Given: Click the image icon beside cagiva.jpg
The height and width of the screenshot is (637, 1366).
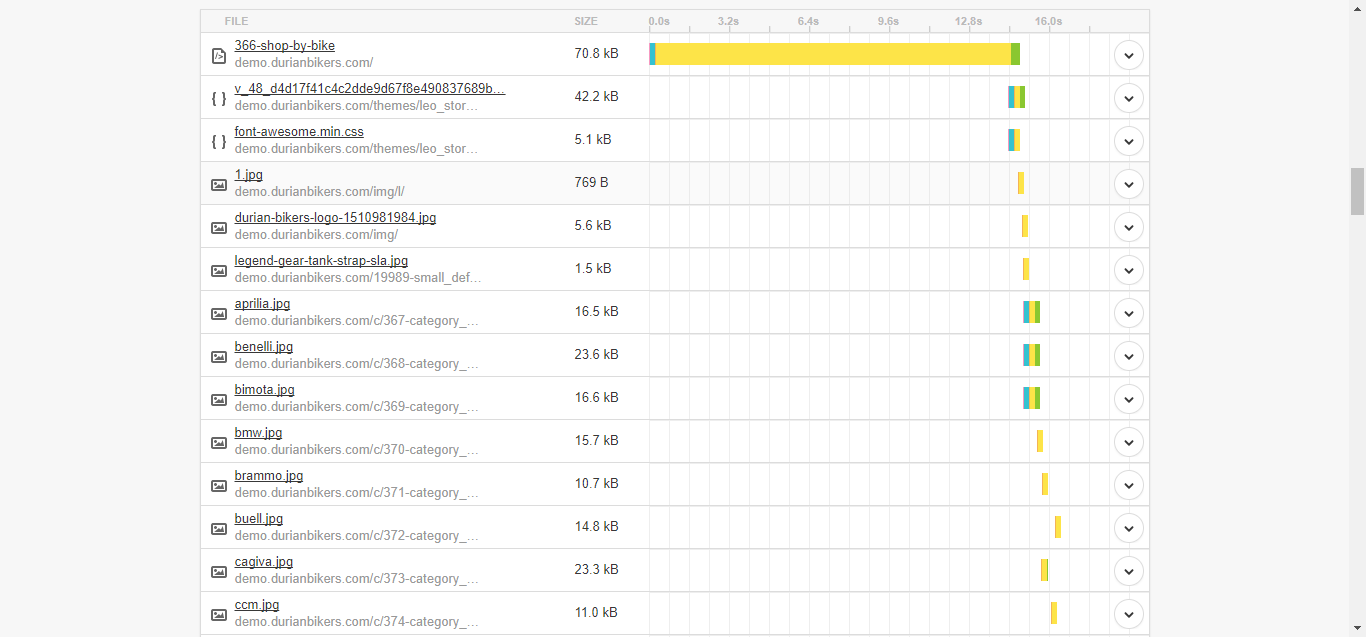Looking at the screenshot, I should [219, 572].
